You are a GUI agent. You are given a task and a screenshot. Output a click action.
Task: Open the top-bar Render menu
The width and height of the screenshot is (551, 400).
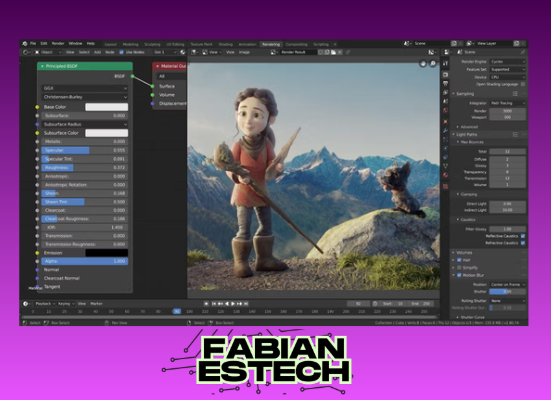pyautogui.click(x=58, y=44)
